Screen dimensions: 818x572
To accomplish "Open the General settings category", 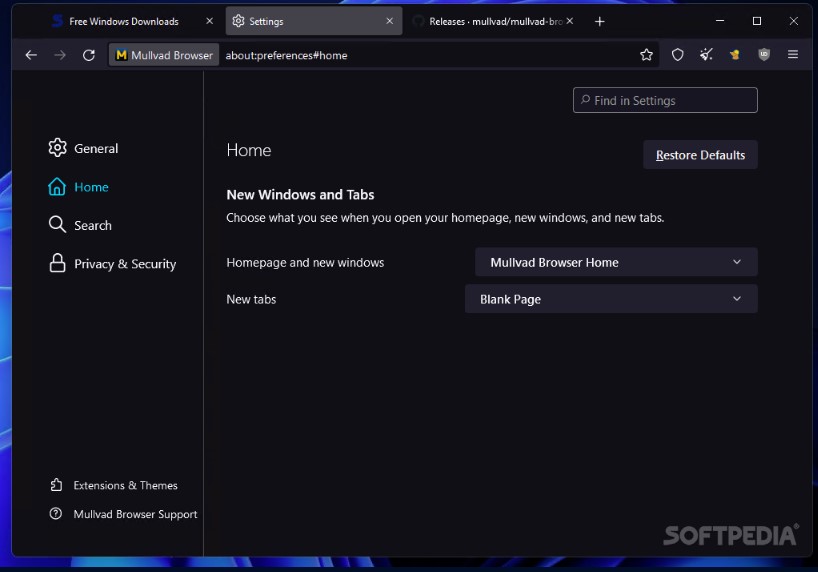I will (x=83, y=148).
